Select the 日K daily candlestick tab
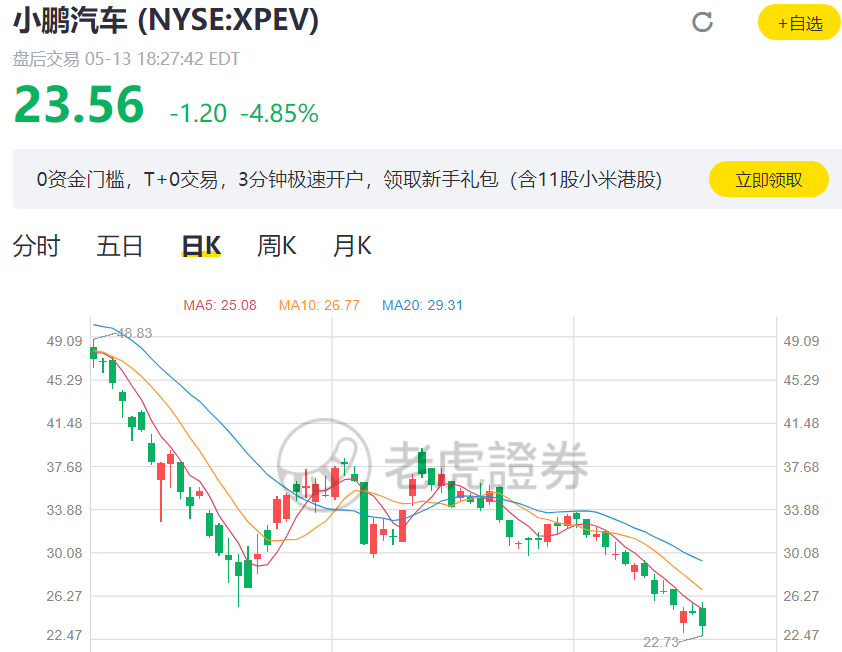The image size is (842, 652). point(201,246)
